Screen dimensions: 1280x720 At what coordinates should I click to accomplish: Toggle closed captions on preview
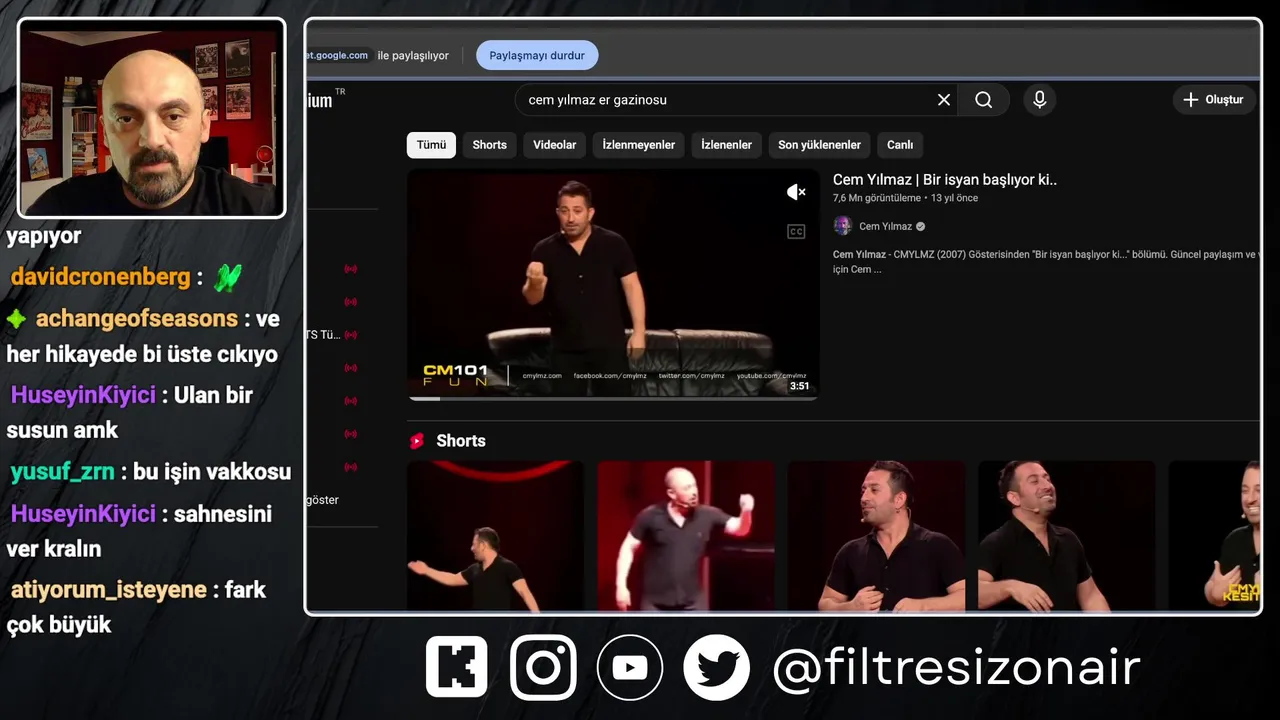(x=796, y=232)
